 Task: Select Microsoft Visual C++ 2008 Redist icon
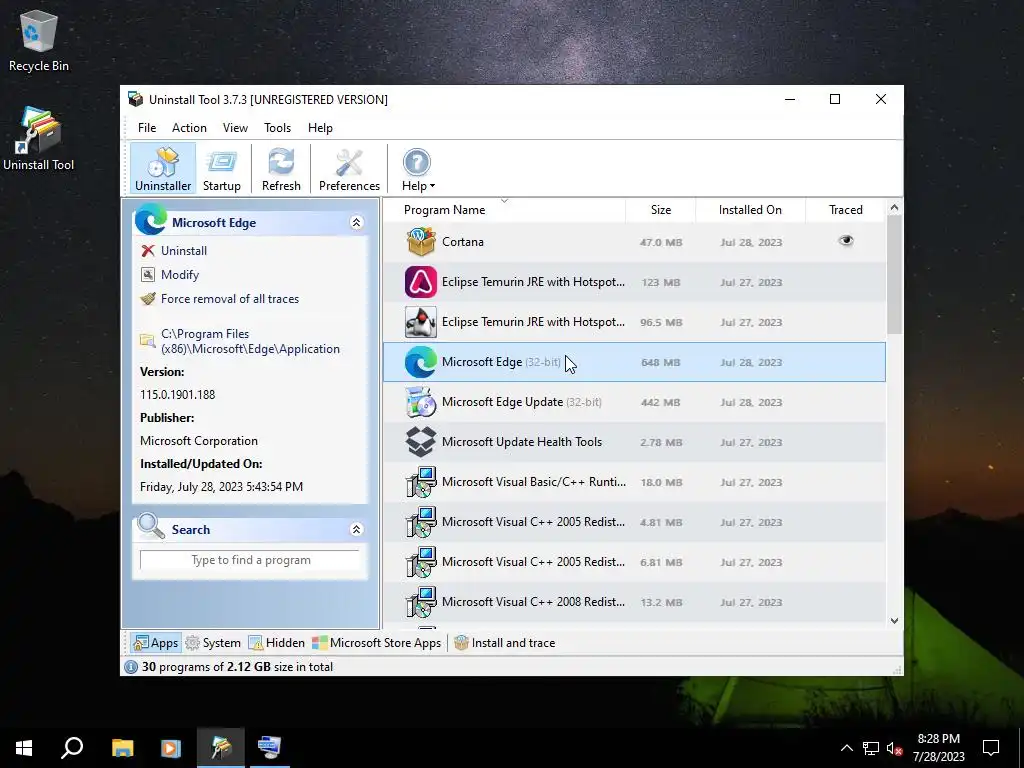point(421,601)
